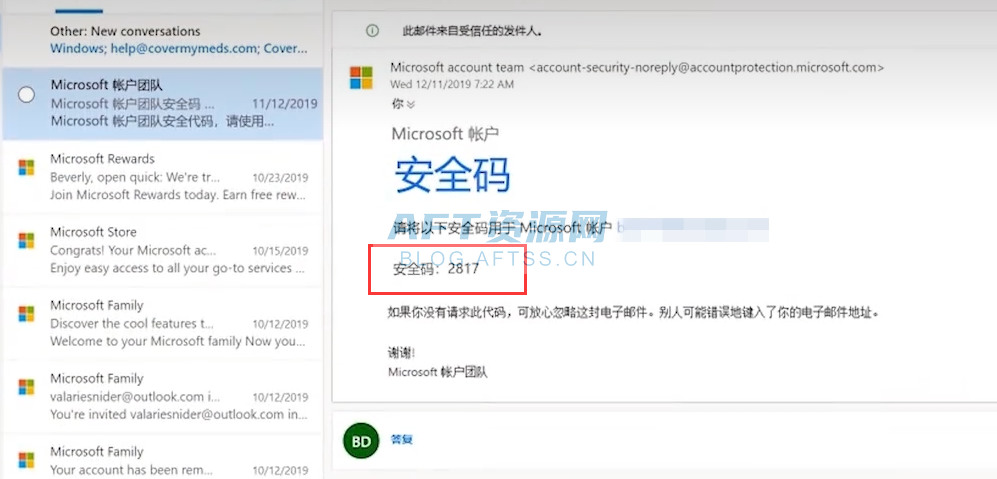
Task: Click the logo beside valariesnider@outlook.com invite email
Action: 27,387
